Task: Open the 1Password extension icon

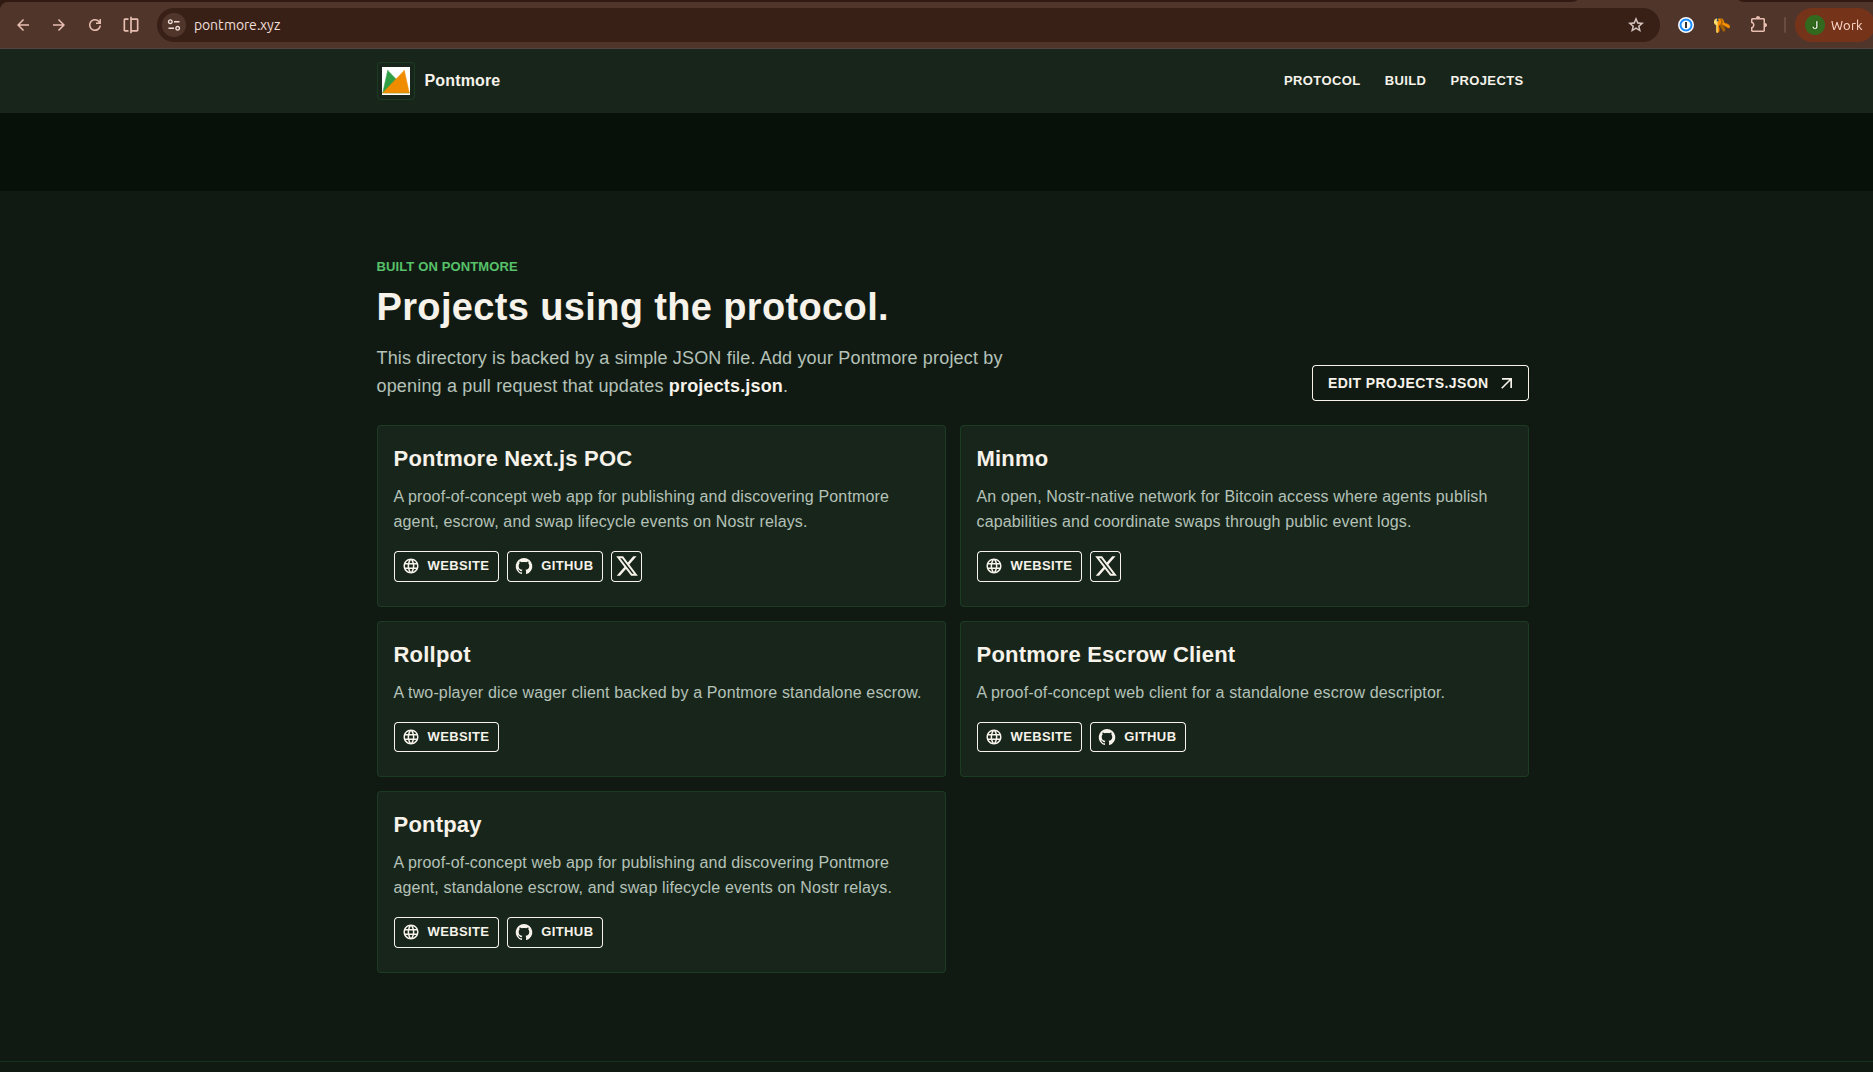Action: (x=1686, y=25)
